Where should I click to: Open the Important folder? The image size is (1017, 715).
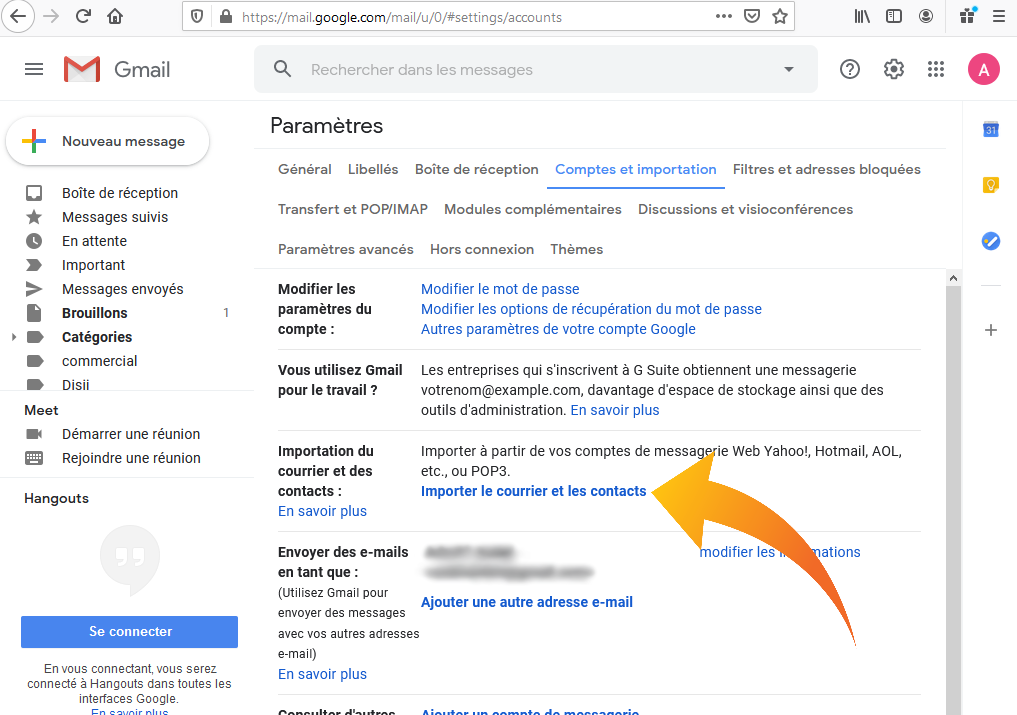[93, 265]
